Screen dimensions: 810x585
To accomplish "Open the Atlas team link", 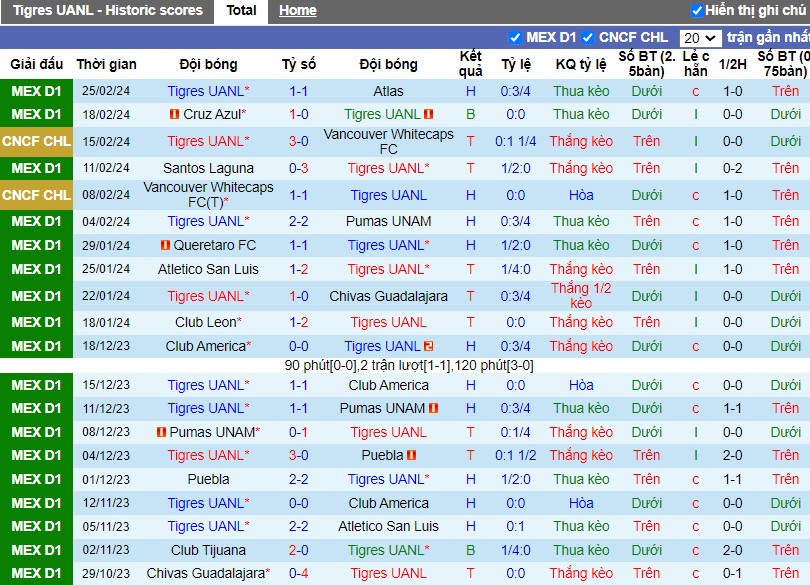I will [x=388, y=91].
